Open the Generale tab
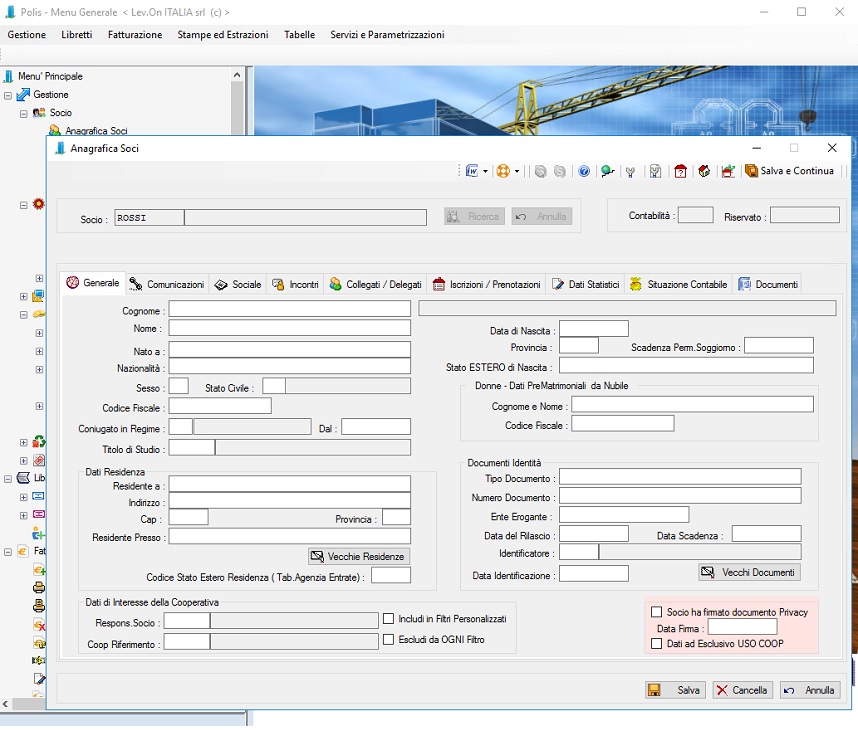The image size is (858, 730). pos(93,283)
